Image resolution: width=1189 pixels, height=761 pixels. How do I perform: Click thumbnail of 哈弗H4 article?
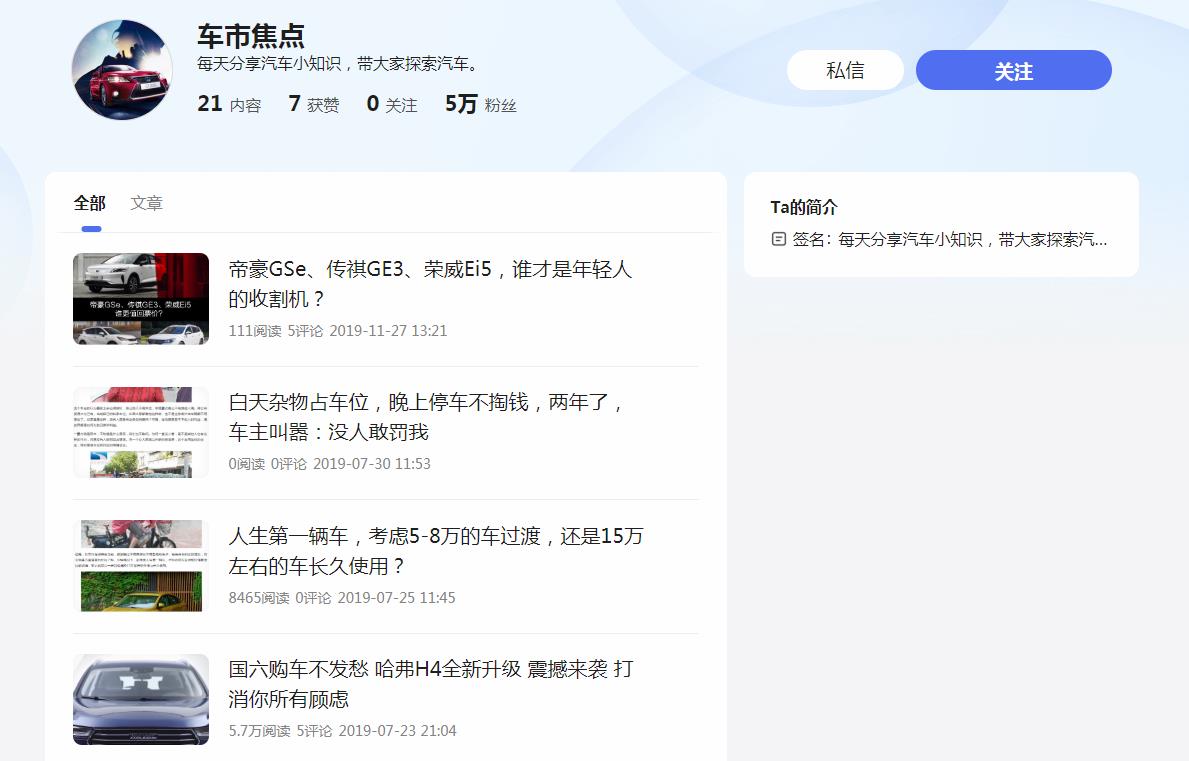[141, 699]
